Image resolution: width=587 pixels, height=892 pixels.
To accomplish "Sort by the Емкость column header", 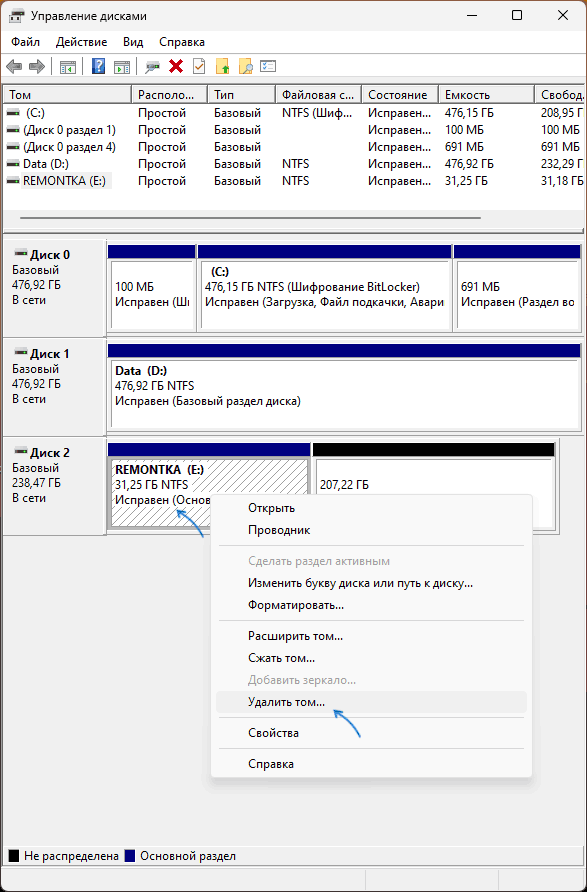I will [486, 95].
